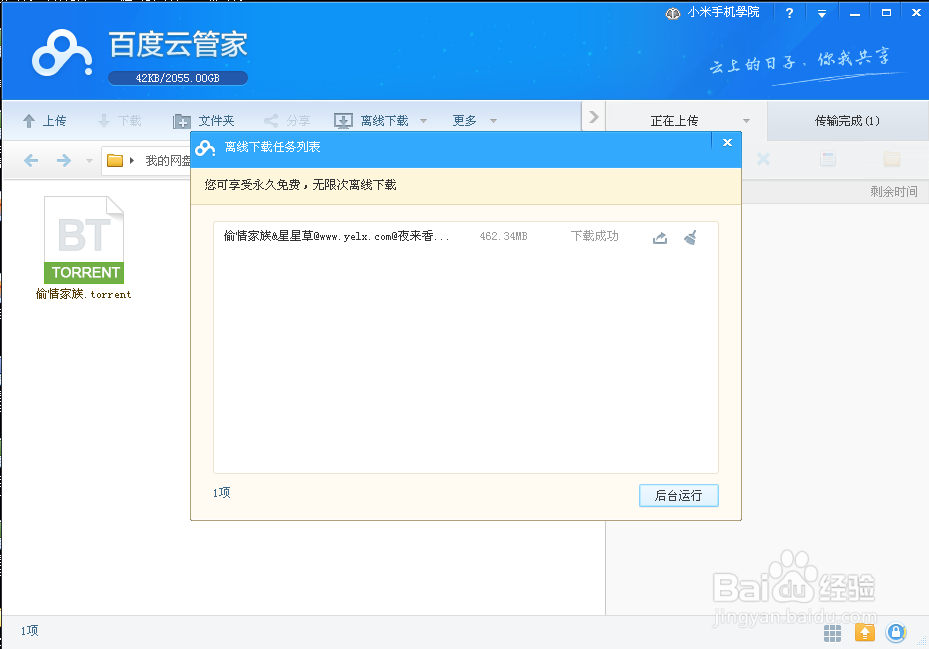Screen dimensions: 929x649
Task: Click the cloud icon in dialog title
Action: [x=205, y=148]
